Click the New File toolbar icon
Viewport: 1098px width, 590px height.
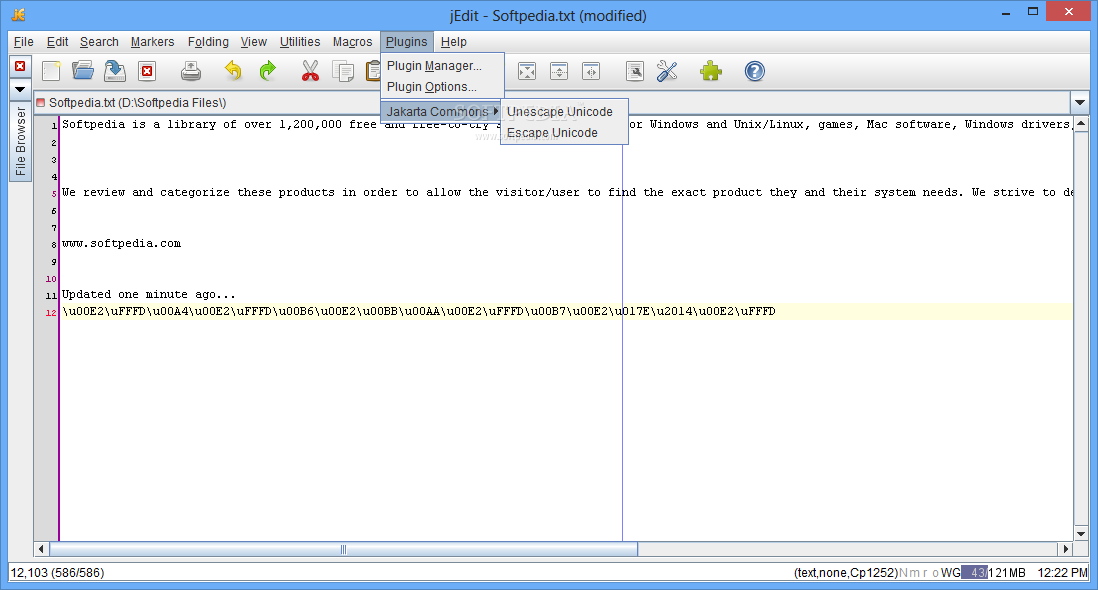51,71
